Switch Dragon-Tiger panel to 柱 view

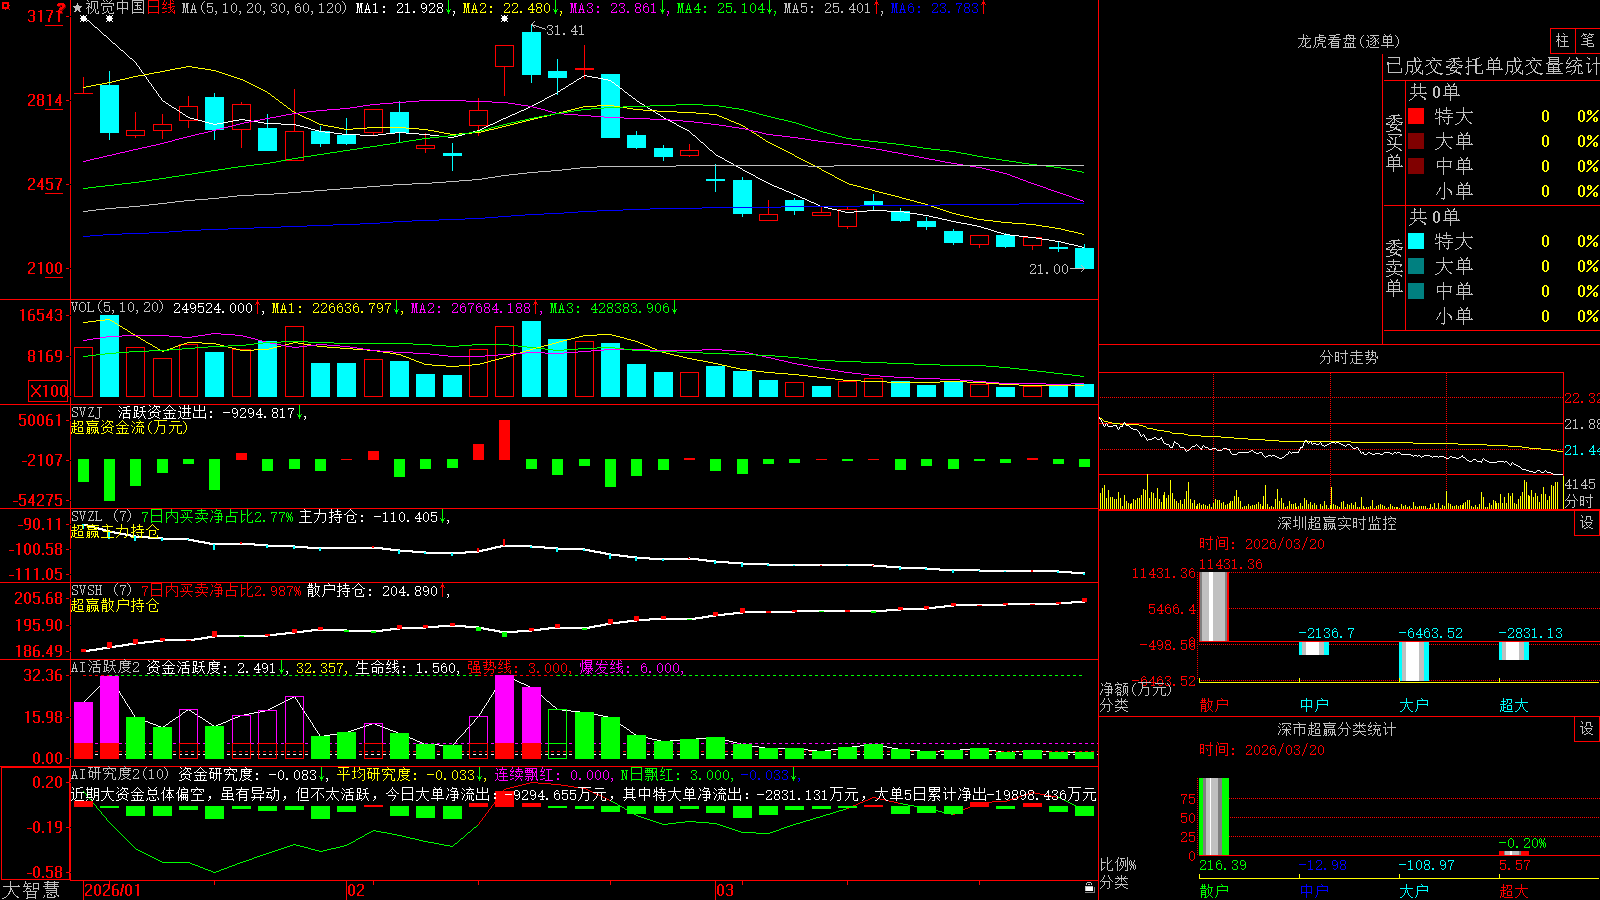point(1562,41)
